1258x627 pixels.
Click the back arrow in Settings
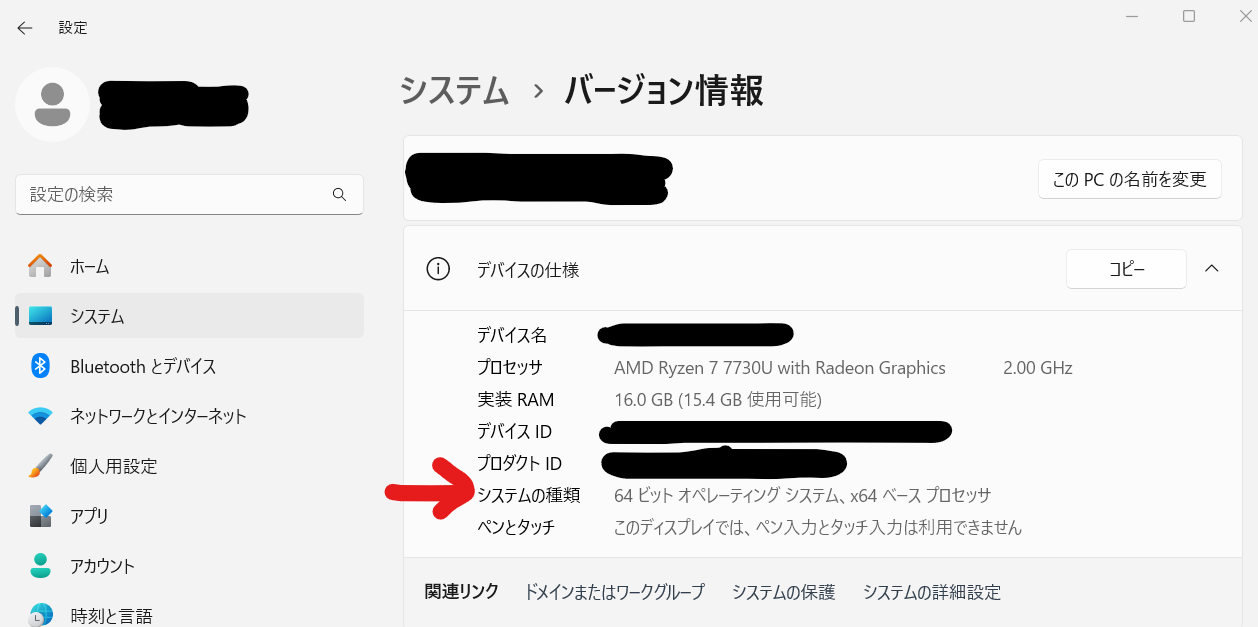pyautogui.click(x=25, y=28)
